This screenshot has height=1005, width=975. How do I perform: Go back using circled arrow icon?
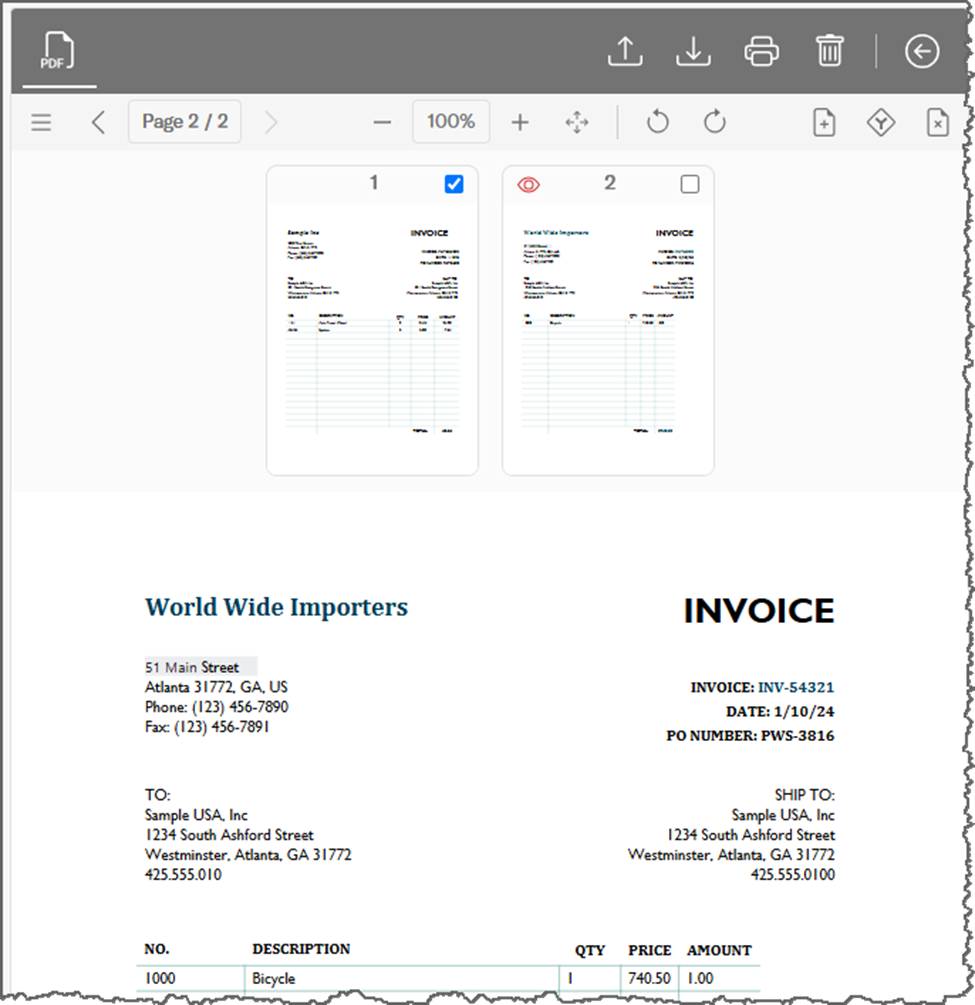pyautogui.click(x=922, y=51)
